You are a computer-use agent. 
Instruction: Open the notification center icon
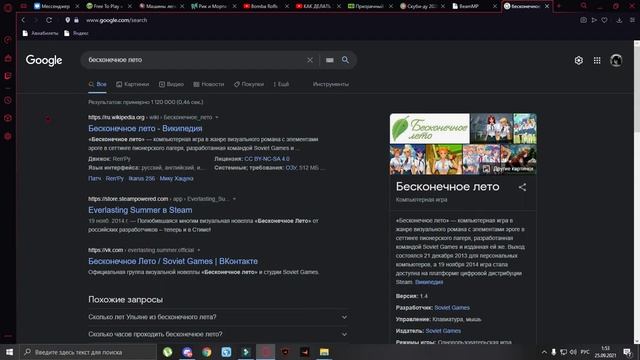point(627,352)
